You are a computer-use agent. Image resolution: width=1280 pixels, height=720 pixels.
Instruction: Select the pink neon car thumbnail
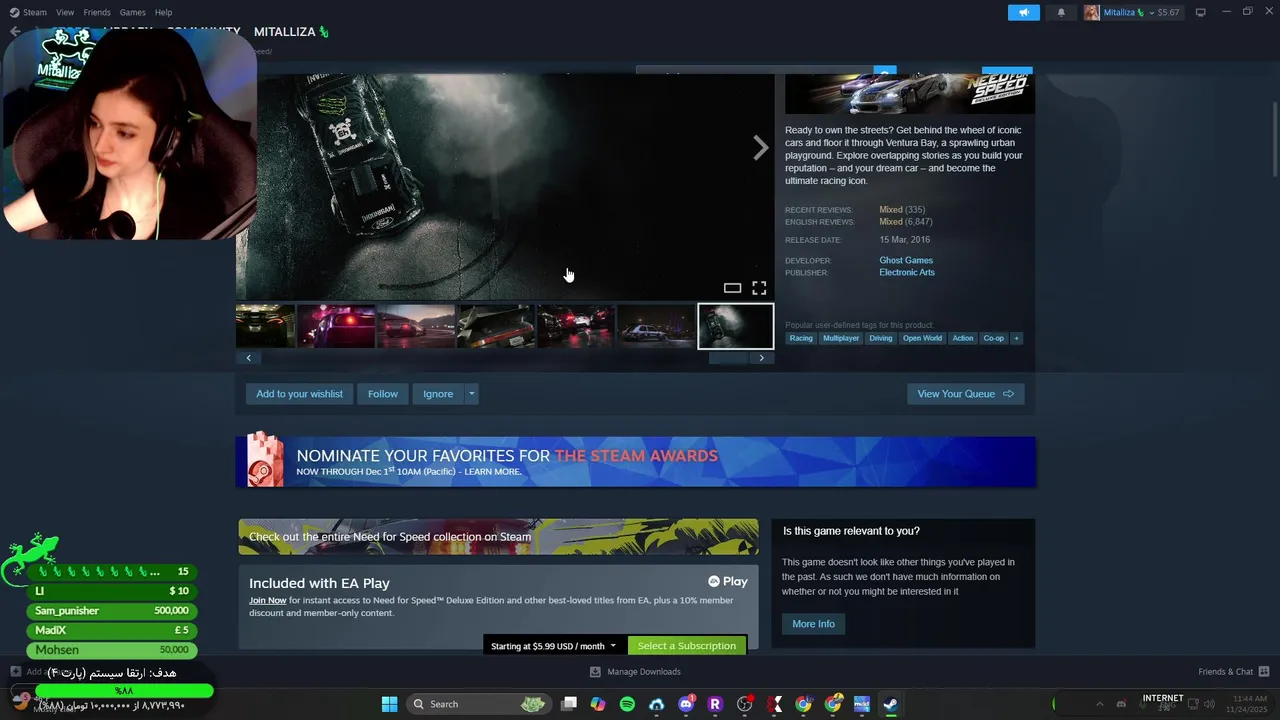(x=336, y=326)
